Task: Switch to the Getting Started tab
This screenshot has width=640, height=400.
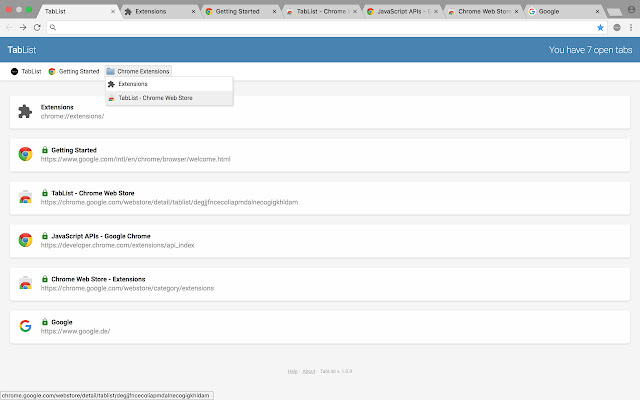Action: [x=241, y=11]
